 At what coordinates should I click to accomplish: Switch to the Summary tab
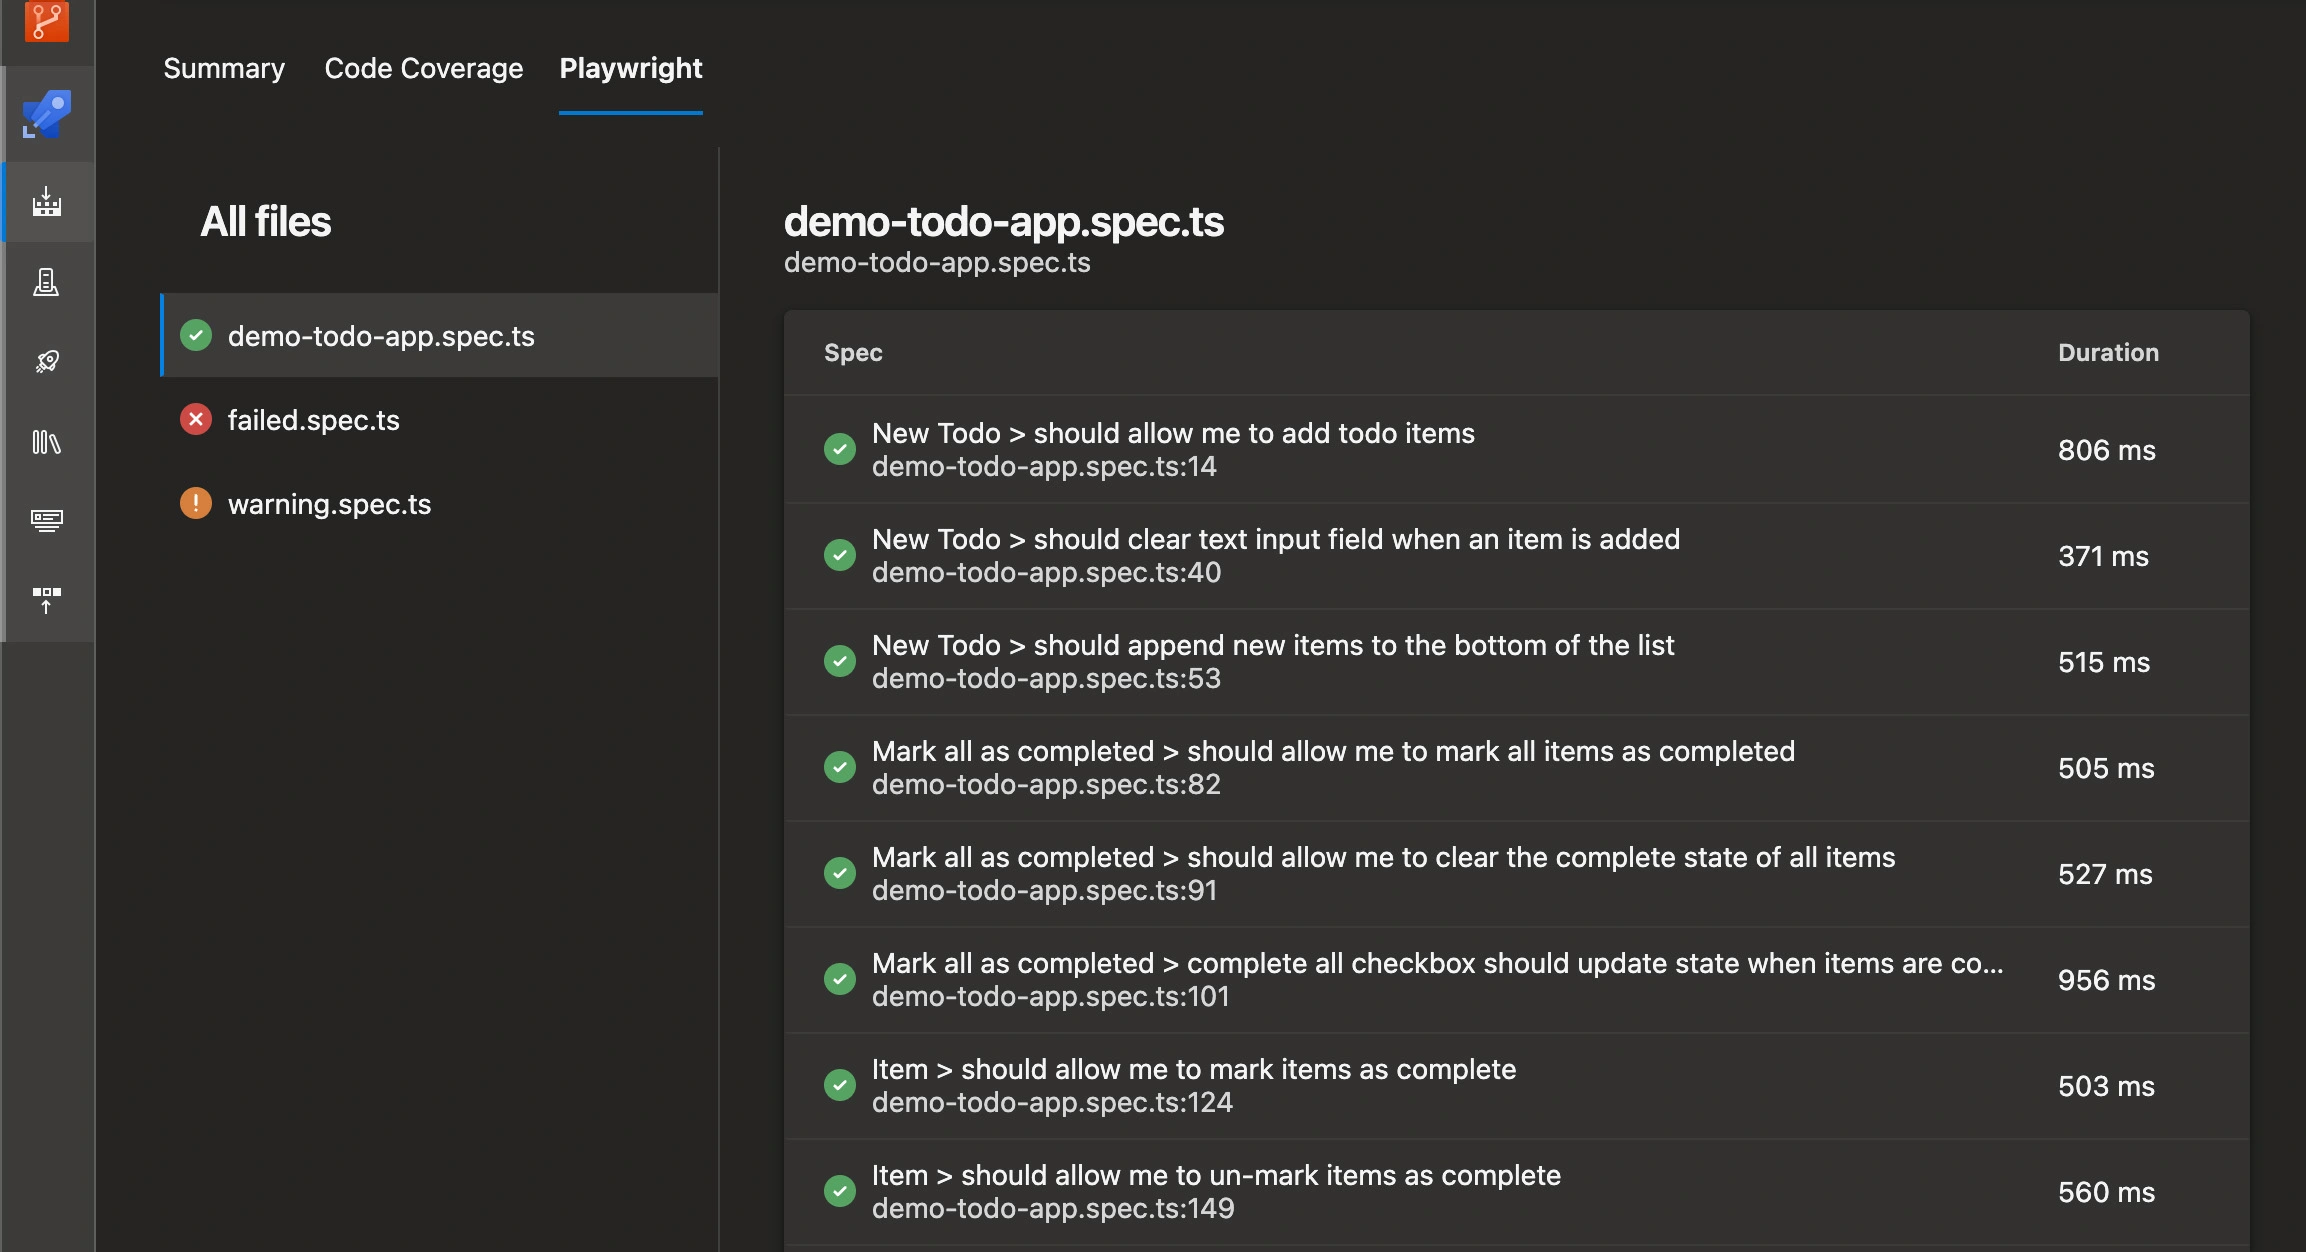click(224, 68)
